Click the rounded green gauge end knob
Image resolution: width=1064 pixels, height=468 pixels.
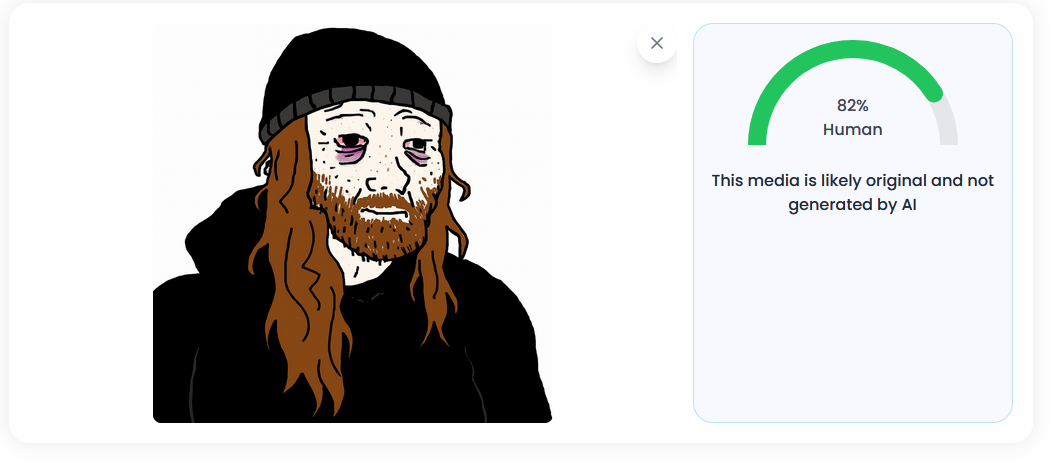coord(934,94)
